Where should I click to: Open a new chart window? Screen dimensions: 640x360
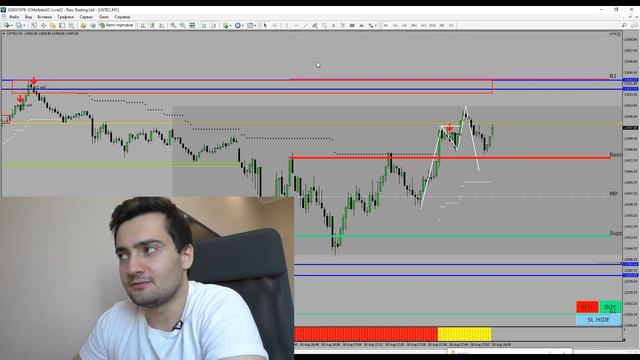[x=7, y=25]
